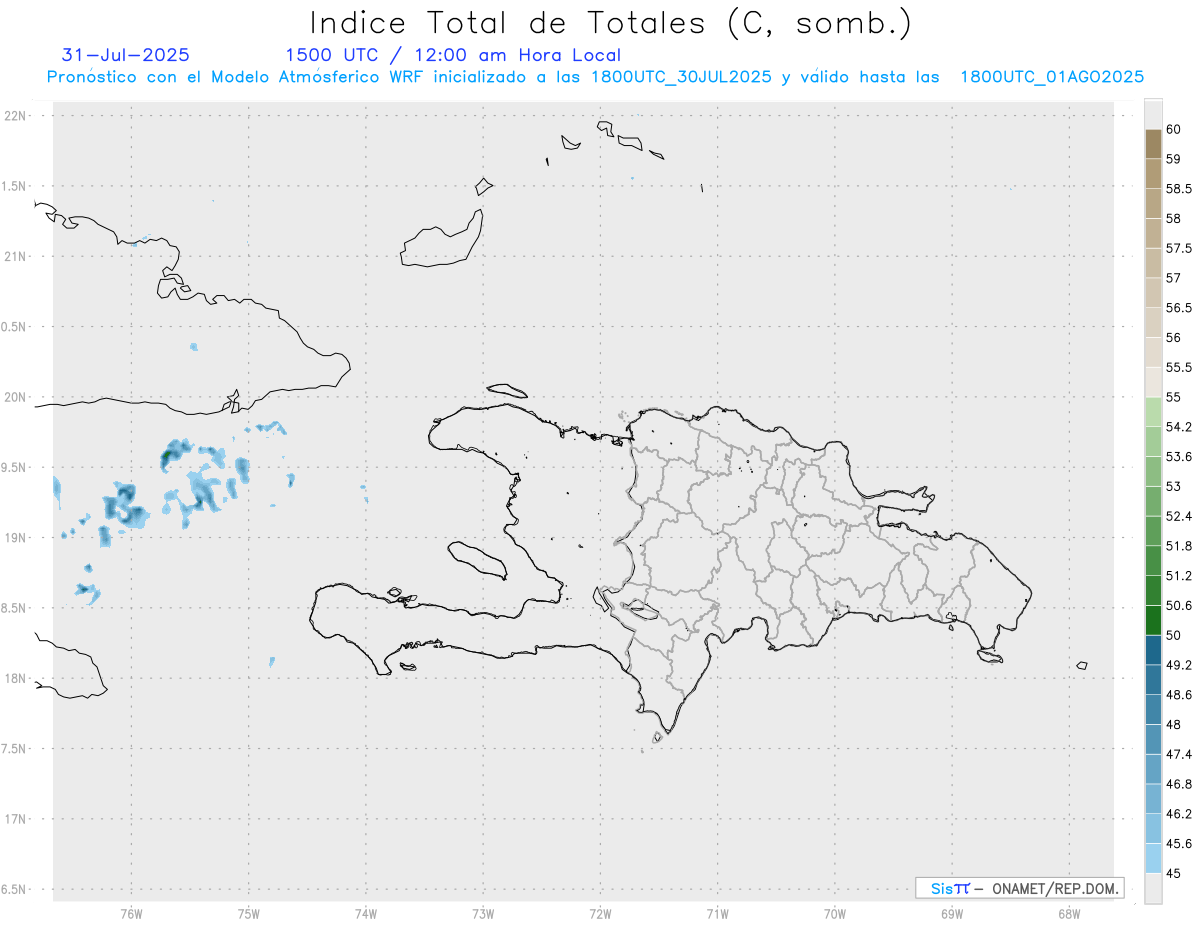Select the tan color bar segment between 57 and 57.5
The height and width of the screenshot is (927, 1200).
1153,263
